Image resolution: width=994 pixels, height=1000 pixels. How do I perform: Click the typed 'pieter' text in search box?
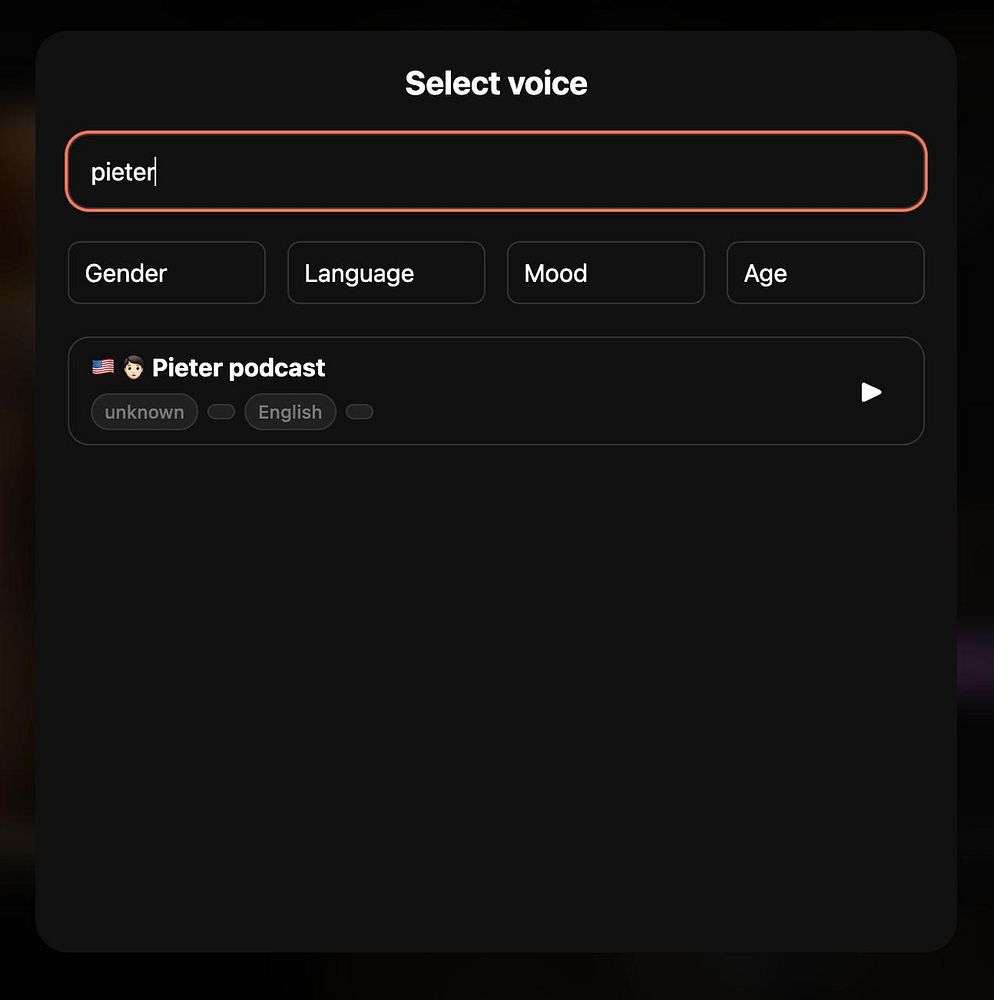pos(122,172)
